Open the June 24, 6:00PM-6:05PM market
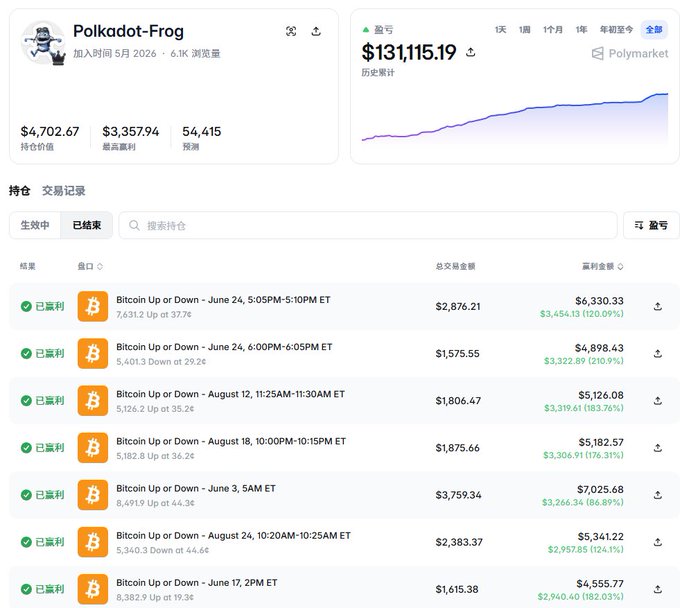Screen dimensions: 680x608 [x=224, y=347]
